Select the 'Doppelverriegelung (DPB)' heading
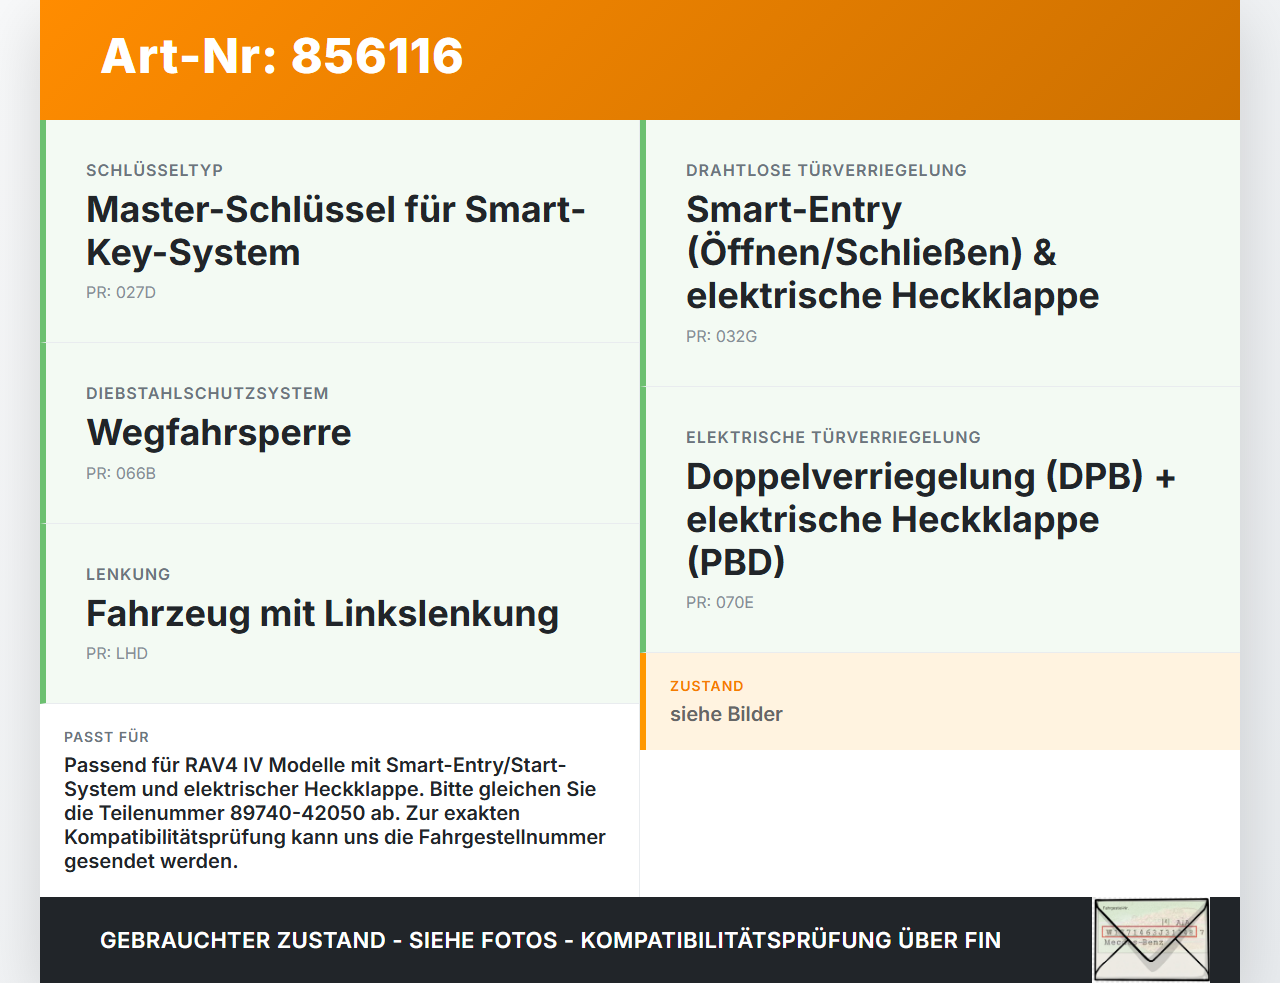Screen dimensions: 1280x983 click(930, 519)
